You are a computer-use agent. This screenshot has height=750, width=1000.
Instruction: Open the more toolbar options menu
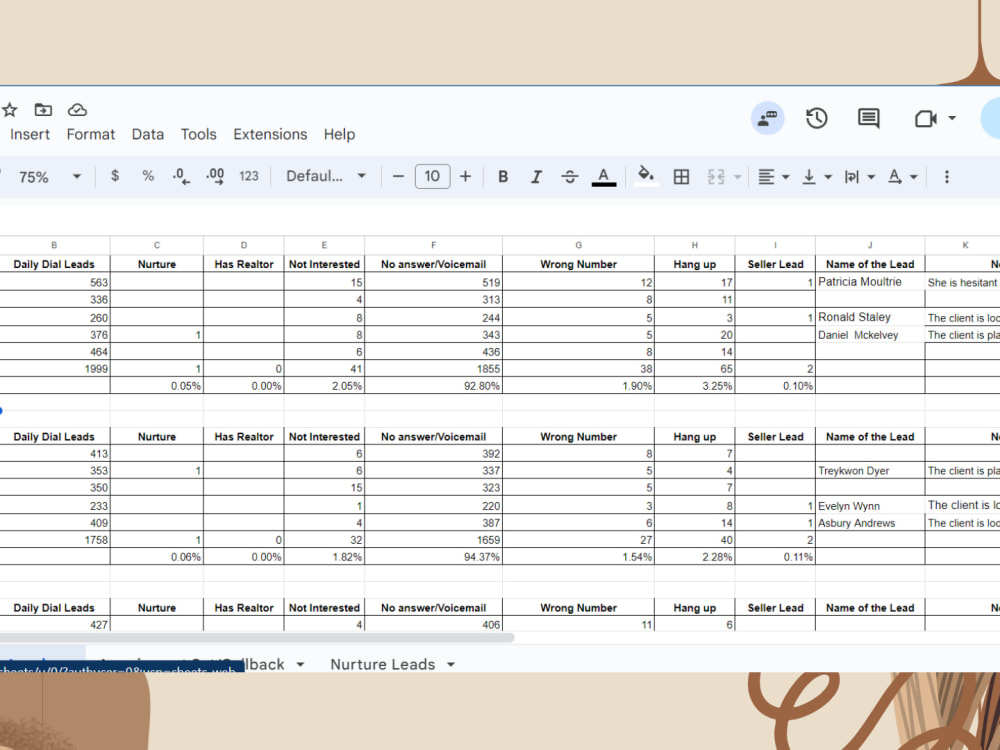coord(946,176)
